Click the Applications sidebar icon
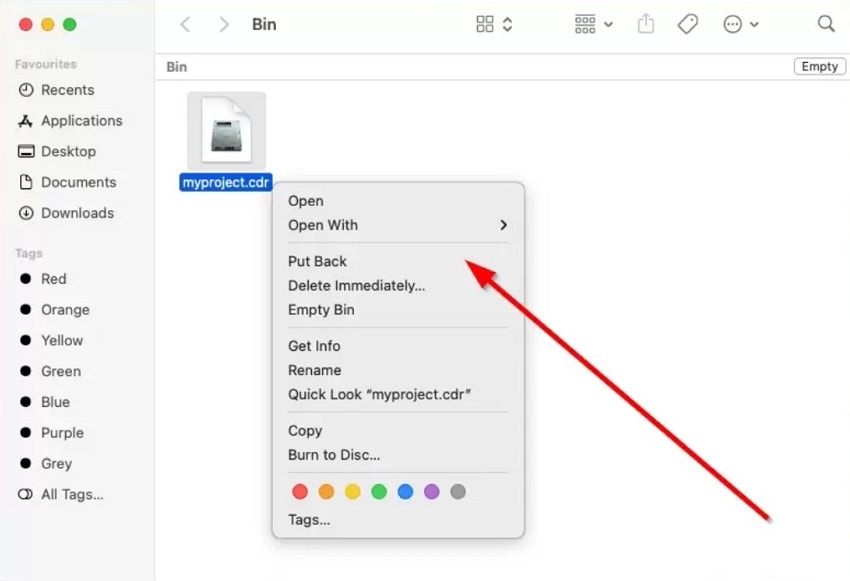This screenshot has height=581, width=850. (x=25, y=121)
